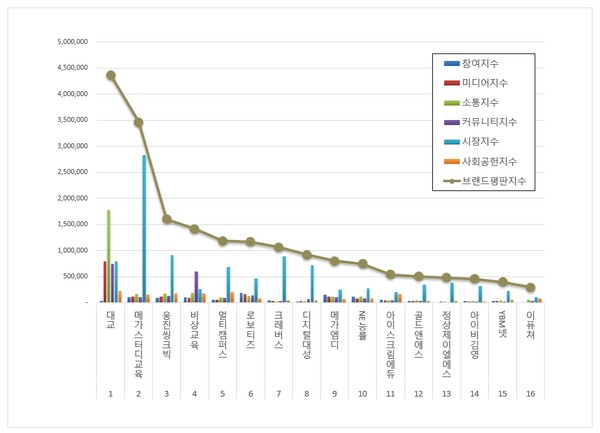The width and height of the screenshot is (600, 433).
Task: Click the line marker above 메가스터디교육
Action: point(139,122)
